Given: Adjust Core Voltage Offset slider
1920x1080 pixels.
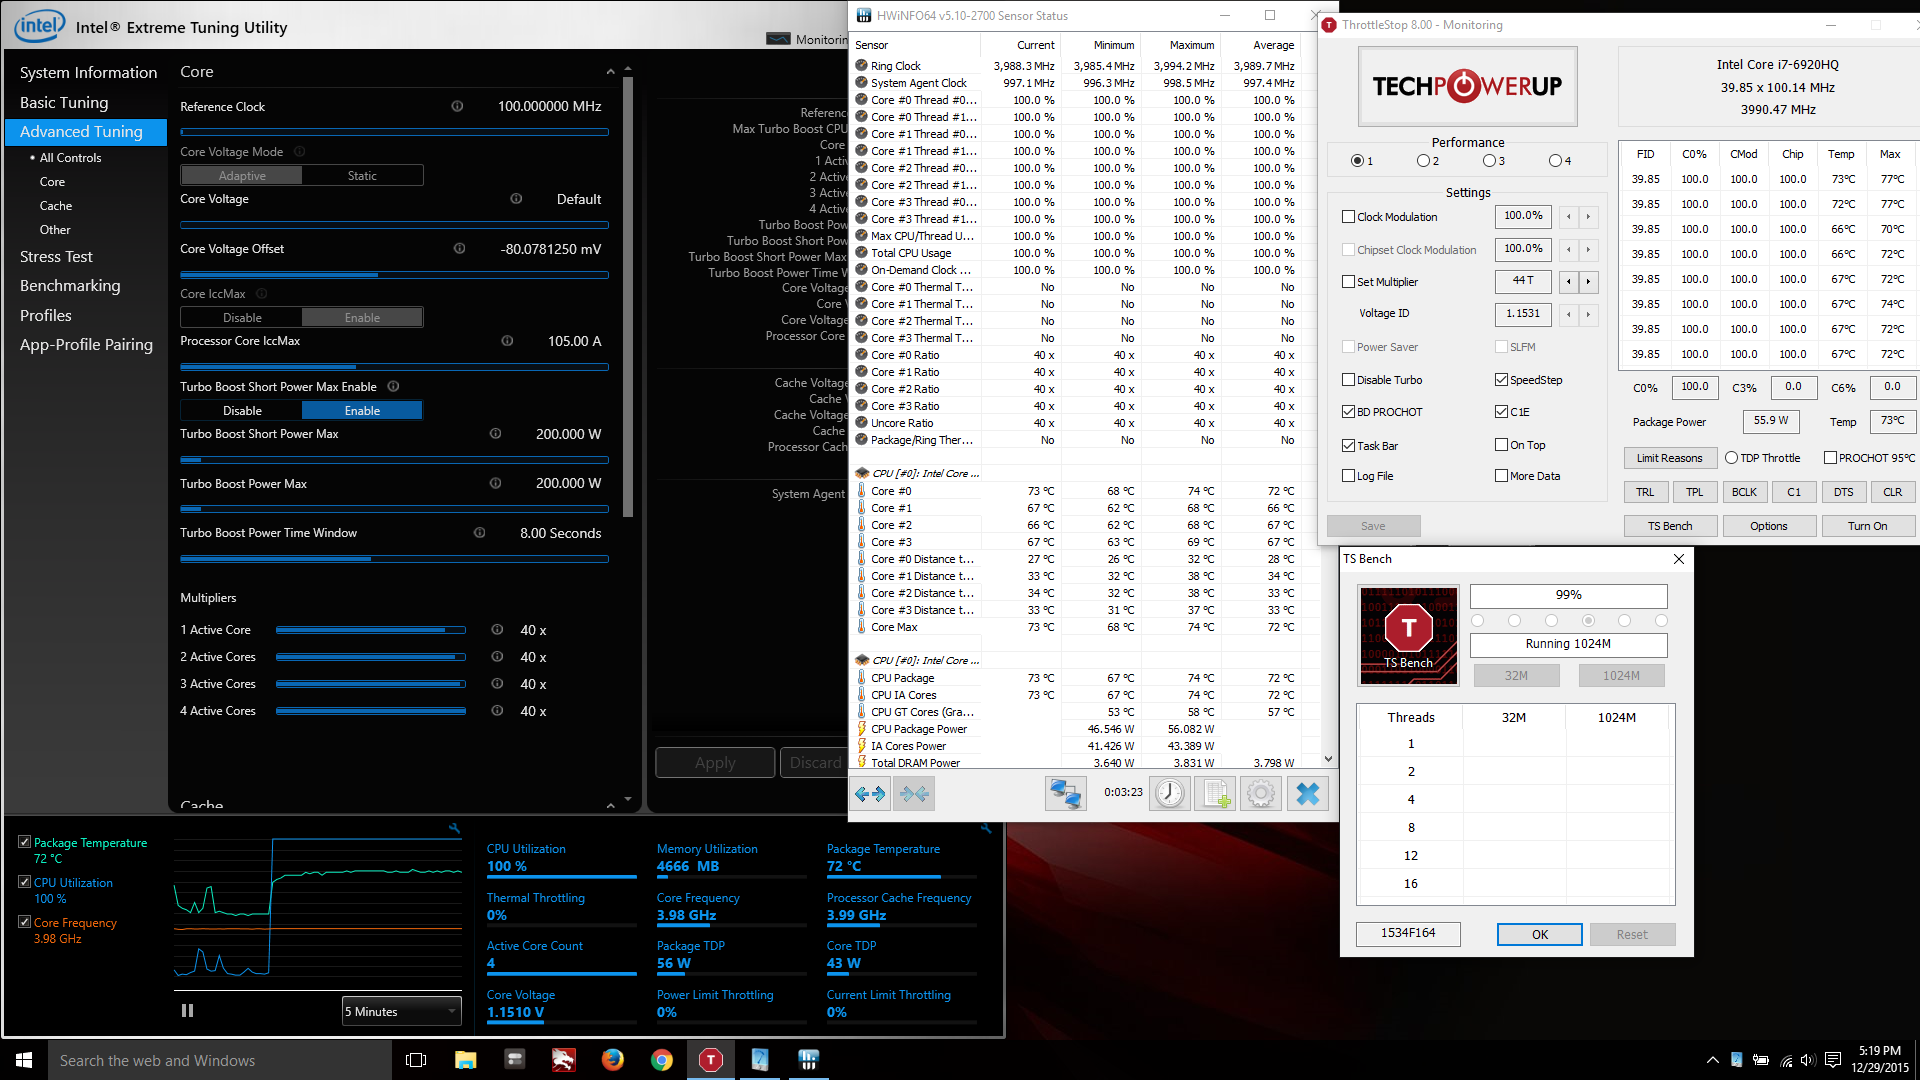Looking at the screenshot, I should coord(394,275).
